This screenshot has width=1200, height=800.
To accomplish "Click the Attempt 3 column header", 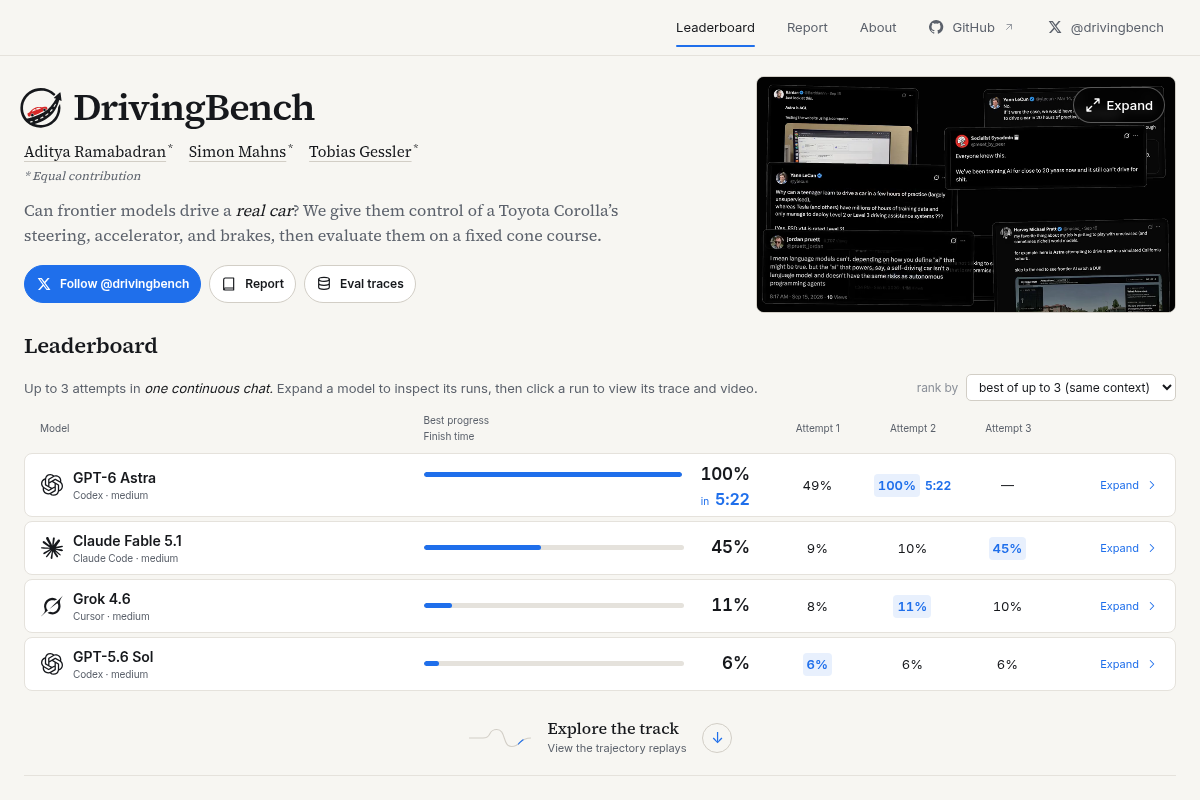I will (1008, 428).
